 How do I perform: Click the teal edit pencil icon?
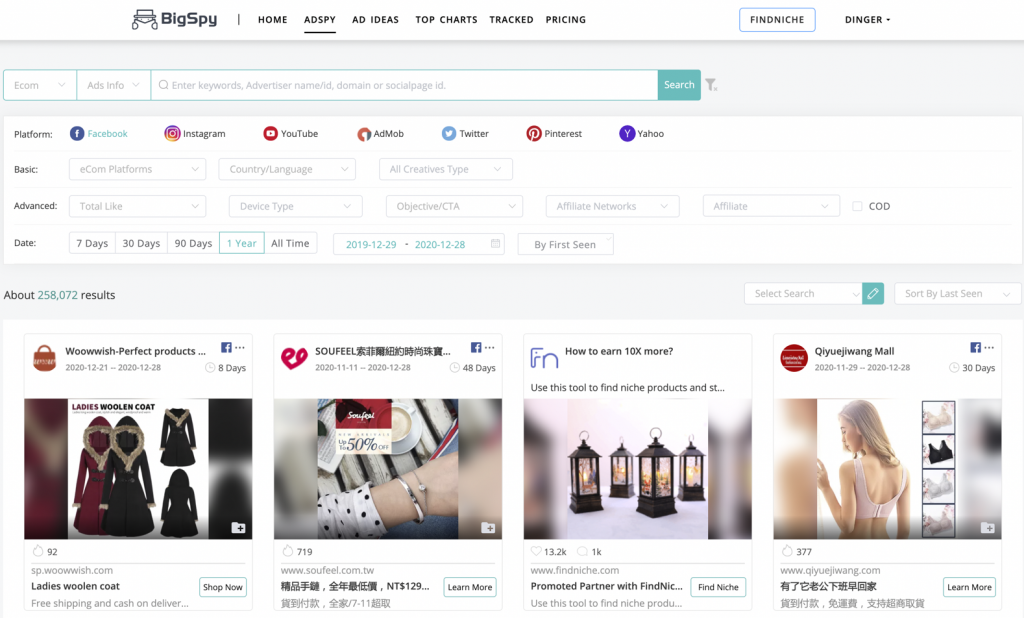click(x=873, y=293)
